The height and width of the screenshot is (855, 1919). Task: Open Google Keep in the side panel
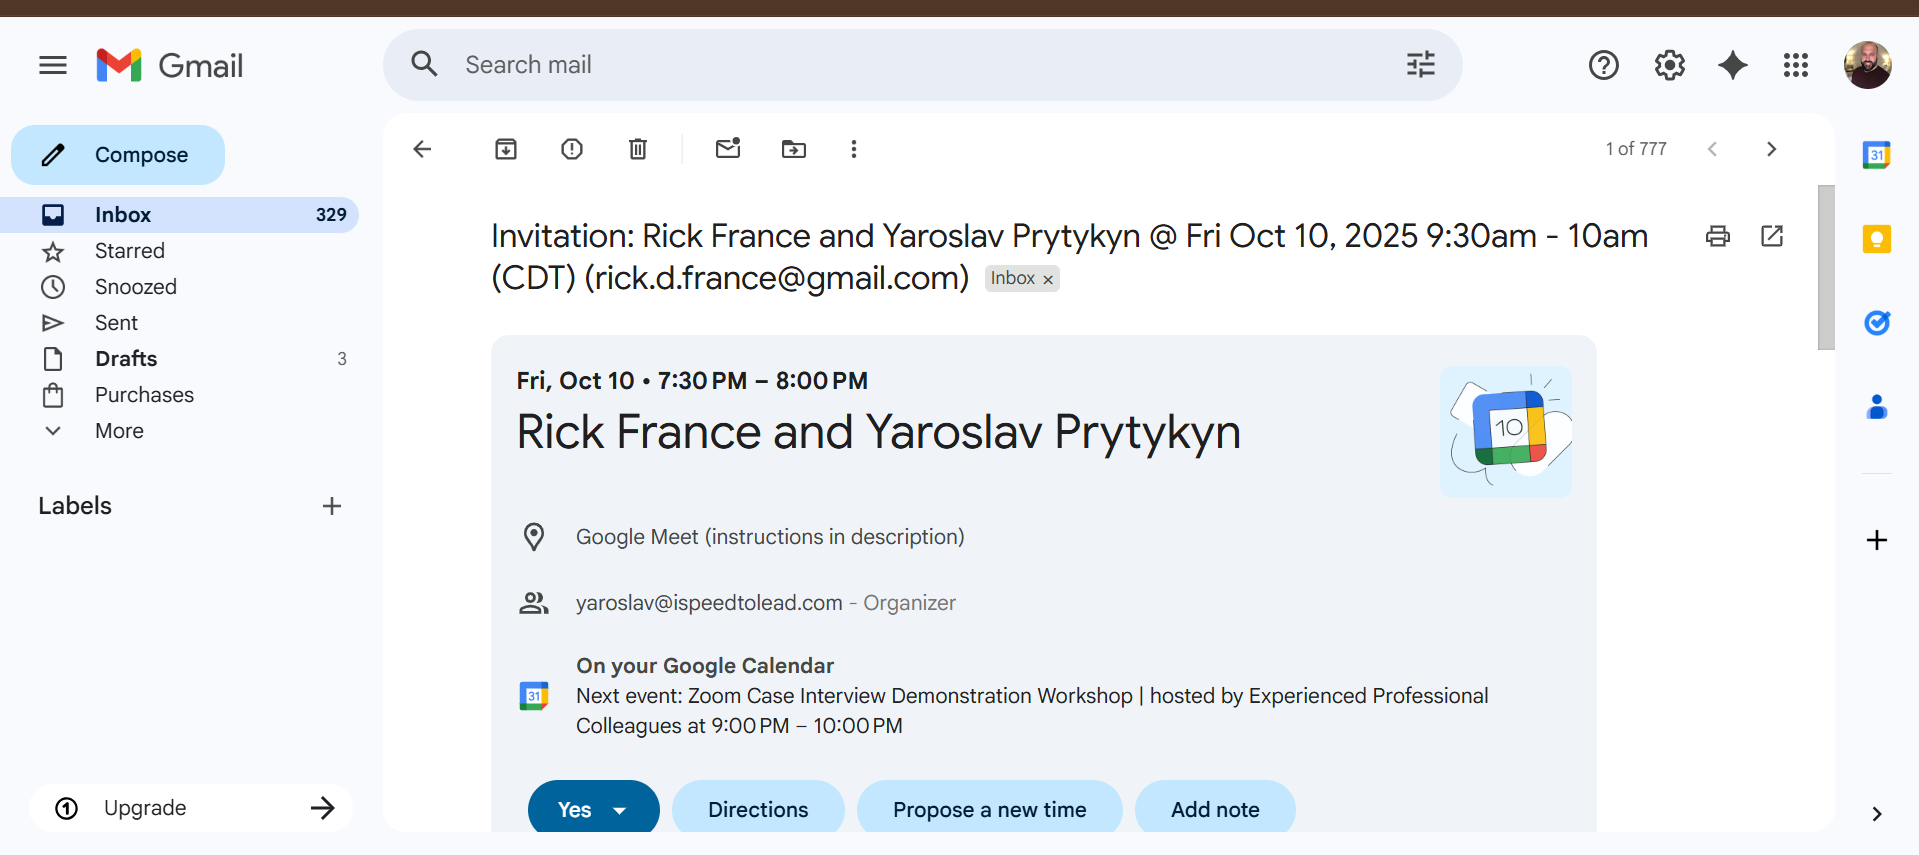tap(1876, 239)
